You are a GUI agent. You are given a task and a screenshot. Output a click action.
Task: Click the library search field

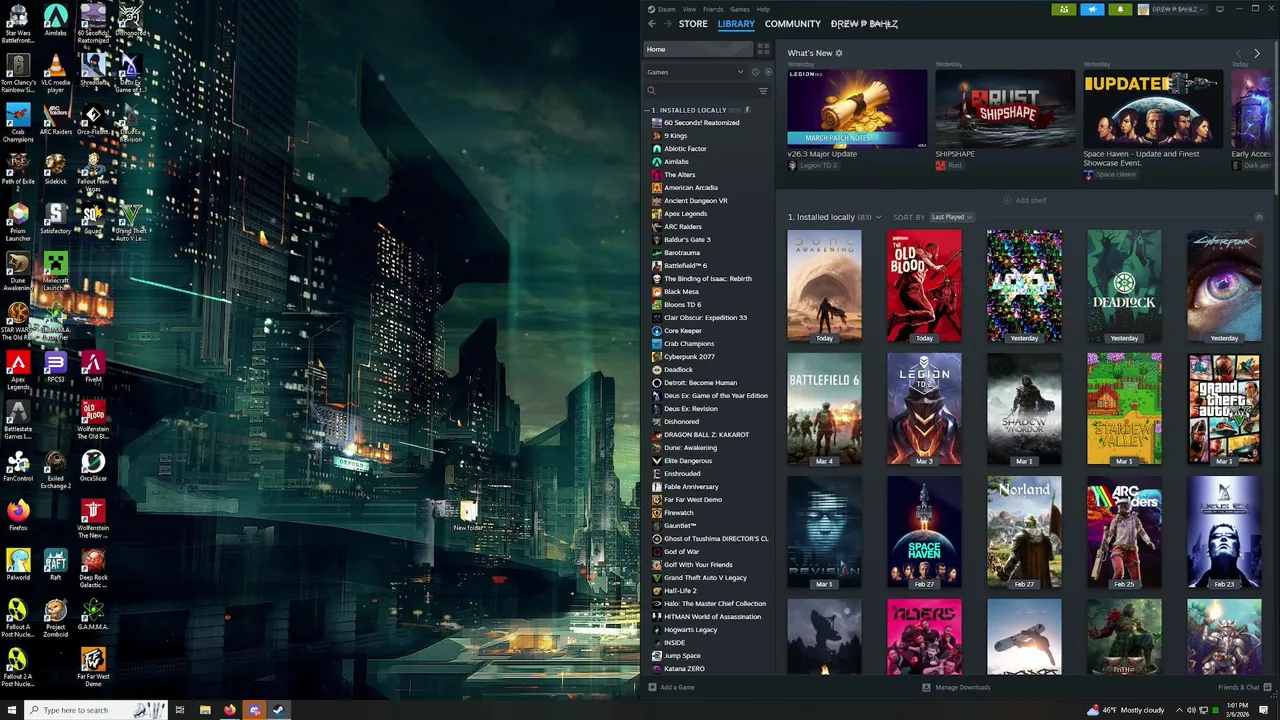(x=704, y=91)
